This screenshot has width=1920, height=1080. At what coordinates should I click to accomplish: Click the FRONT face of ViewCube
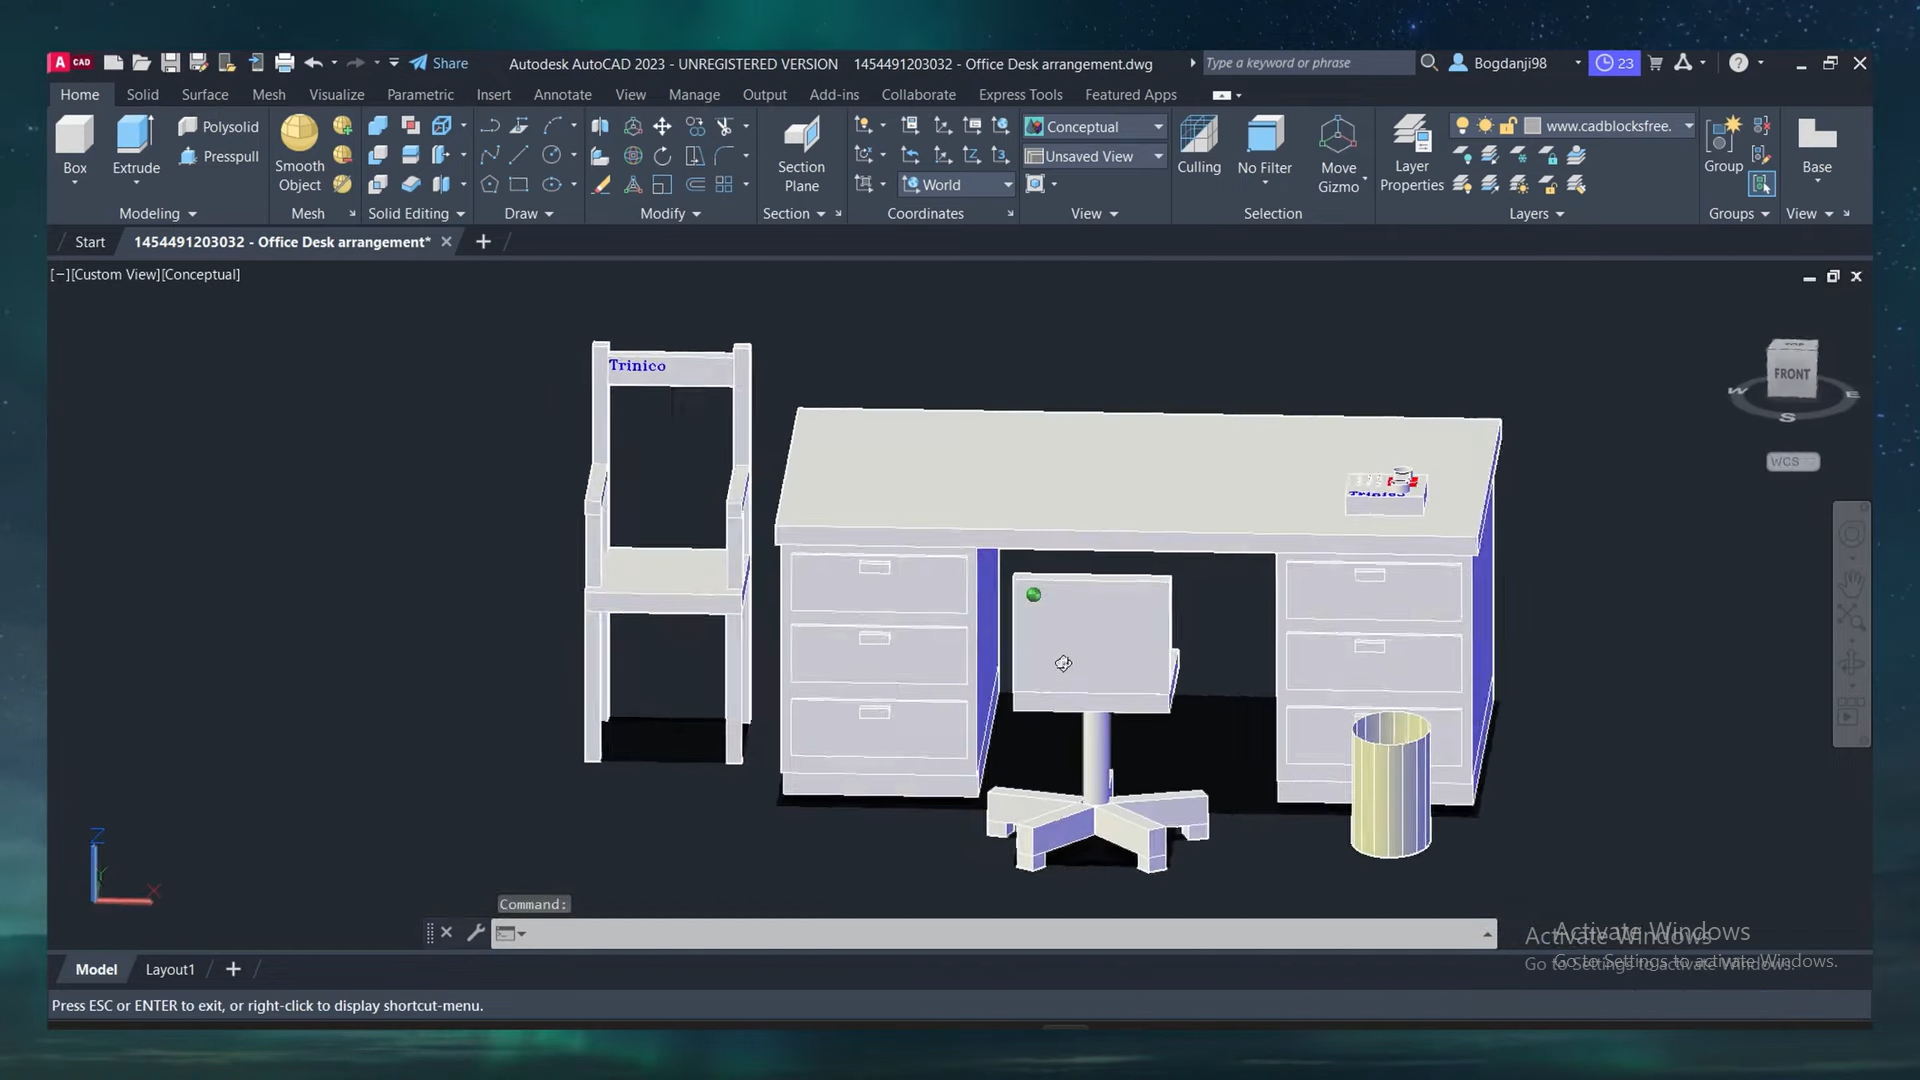click(x=1792, y=375)
